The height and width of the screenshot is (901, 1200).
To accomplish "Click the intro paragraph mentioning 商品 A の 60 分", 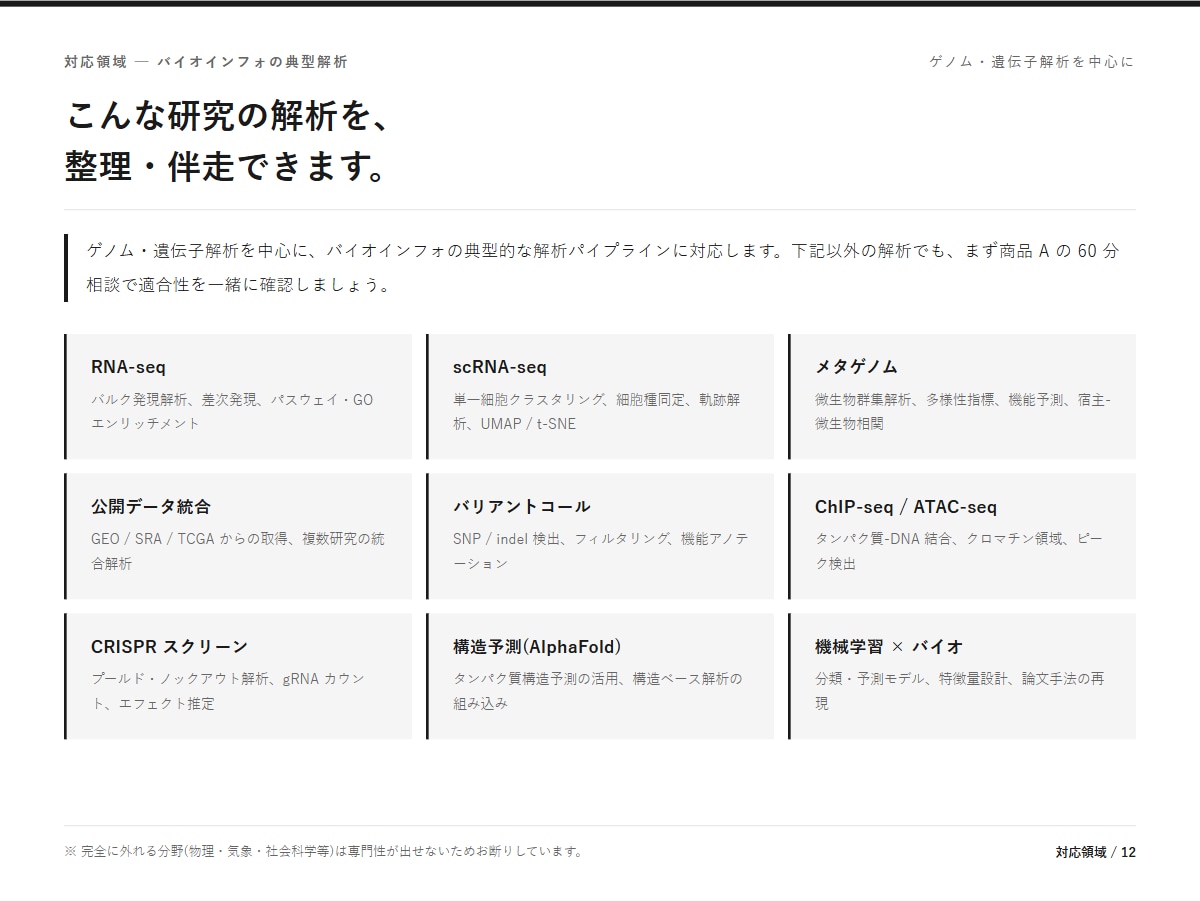I will coord(603,268).
